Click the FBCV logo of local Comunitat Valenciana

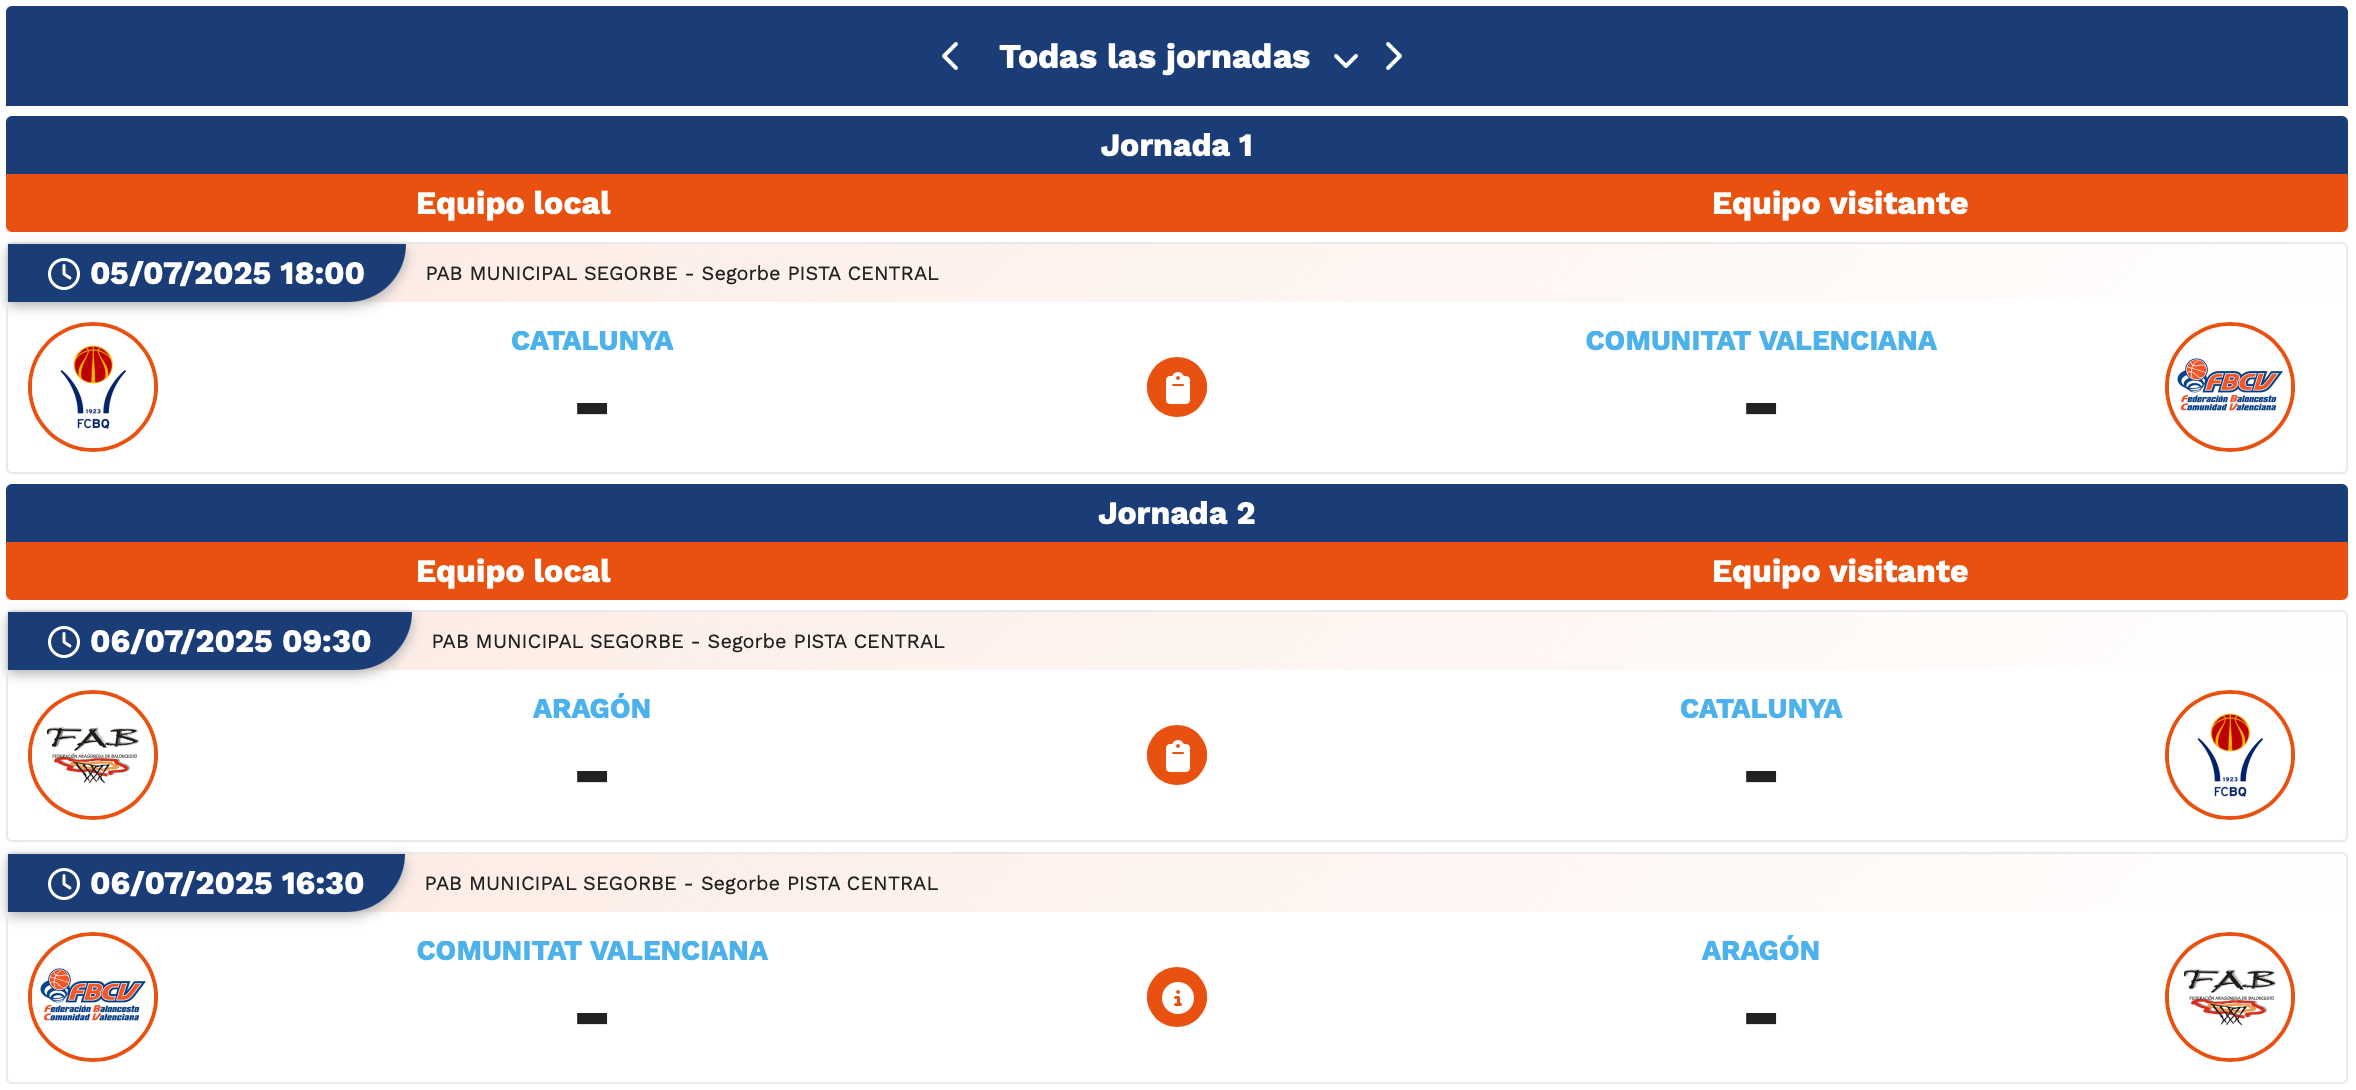click(93, 997)
